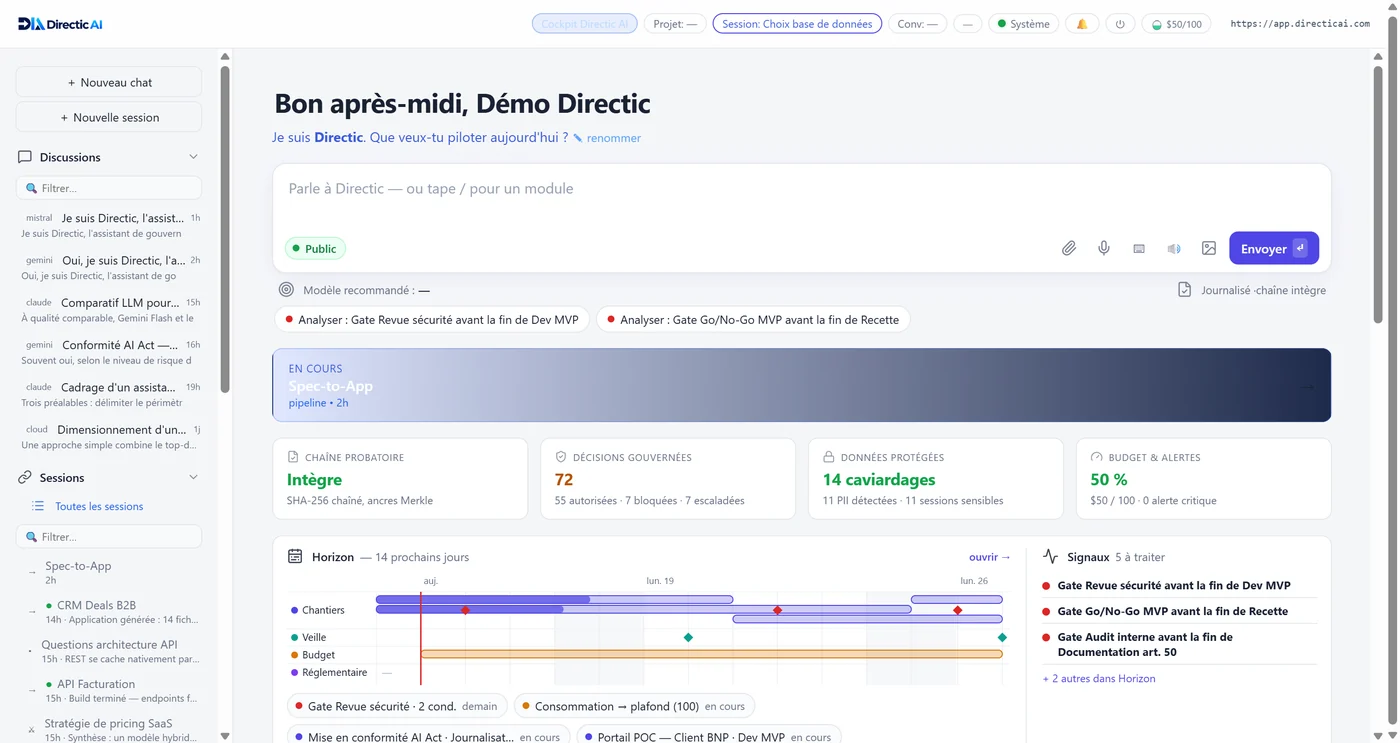Attach a file with the paperclip icon
The image size is (1400, 743).
tap(1069, 248)
